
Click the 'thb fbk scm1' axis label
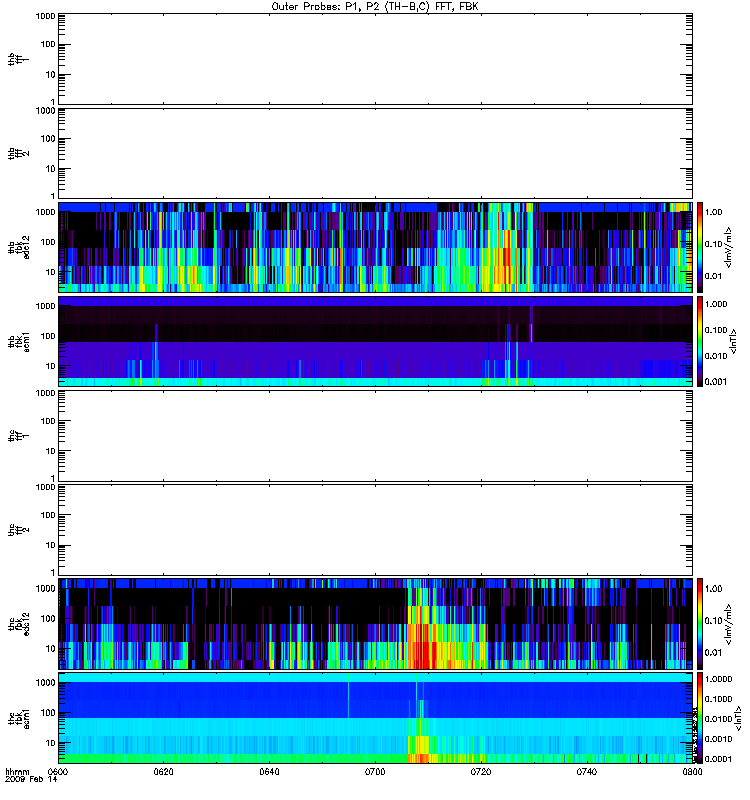[x=18, y=341]
